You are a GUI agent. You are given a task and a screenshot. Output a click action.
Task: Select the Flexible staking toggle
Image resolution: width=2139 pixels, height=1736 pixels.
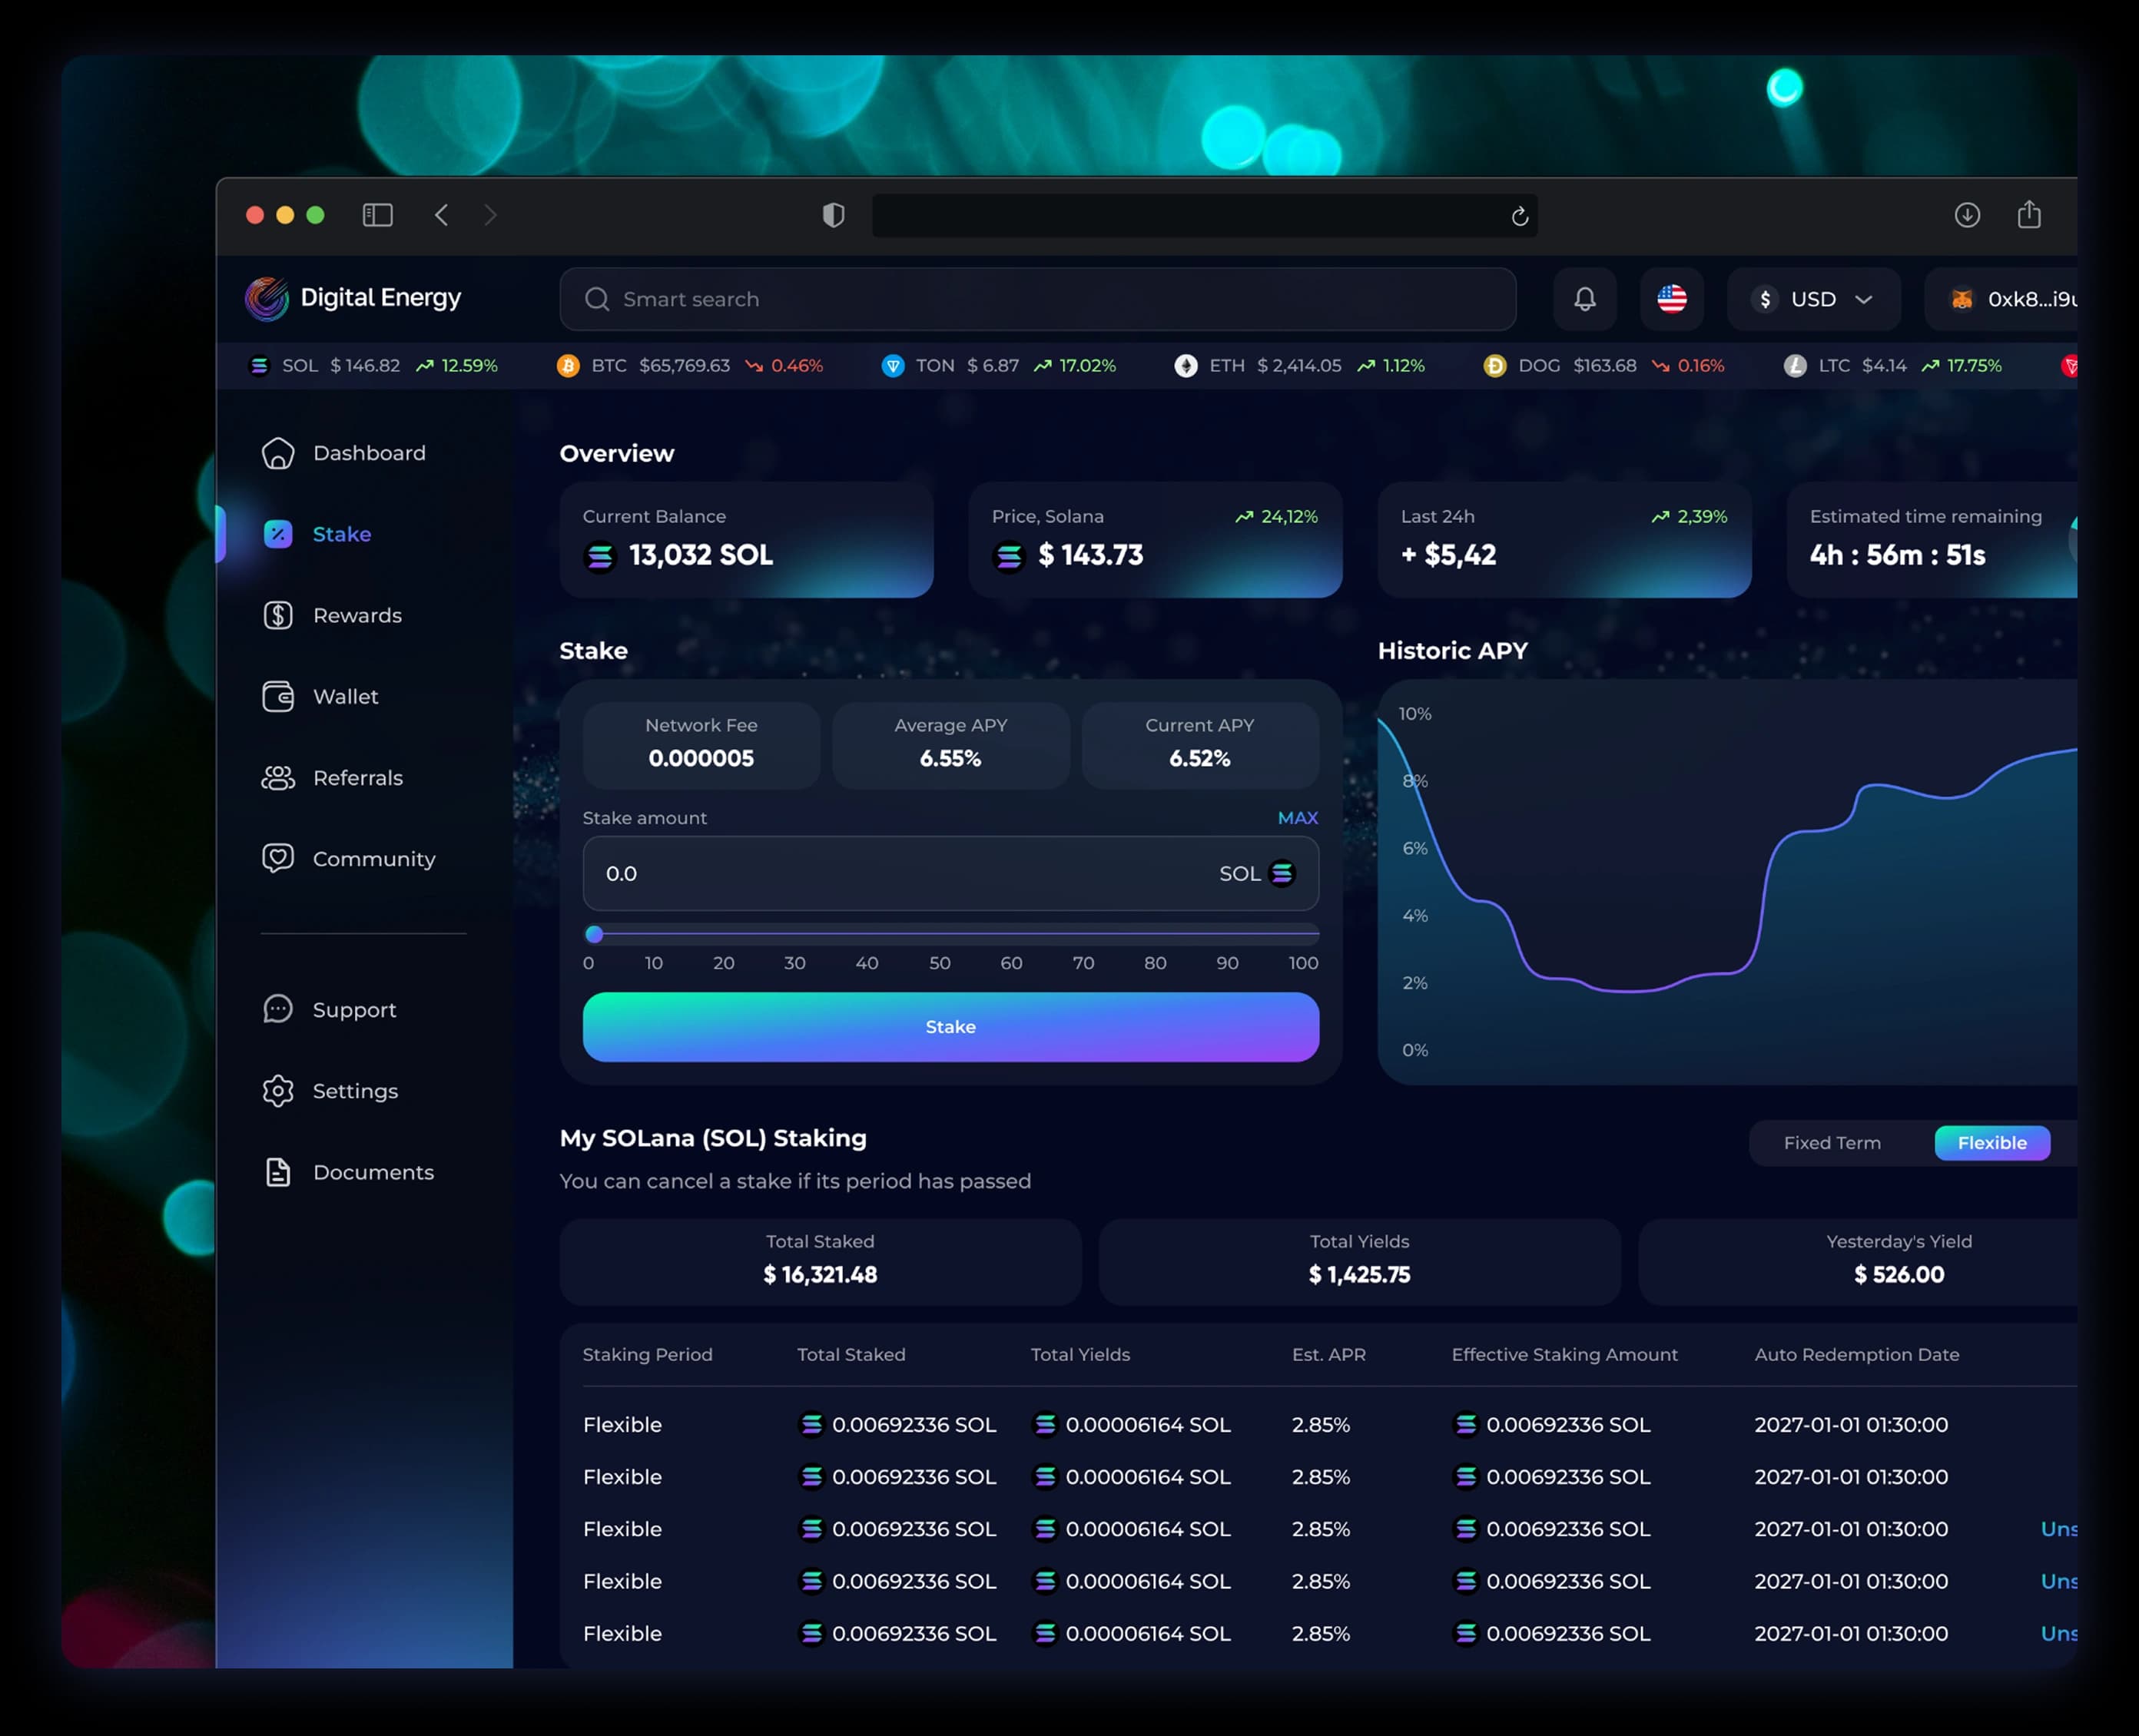tap(1991, 1143)
